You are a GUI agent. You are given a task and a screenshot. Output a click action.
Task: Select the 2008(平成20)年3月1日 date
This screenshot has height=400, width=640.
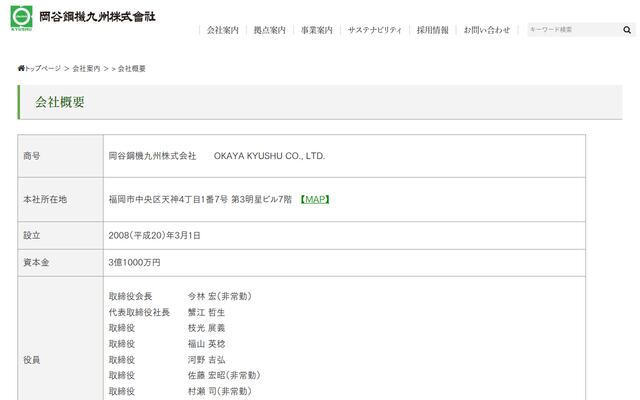(x=154, y=236)
